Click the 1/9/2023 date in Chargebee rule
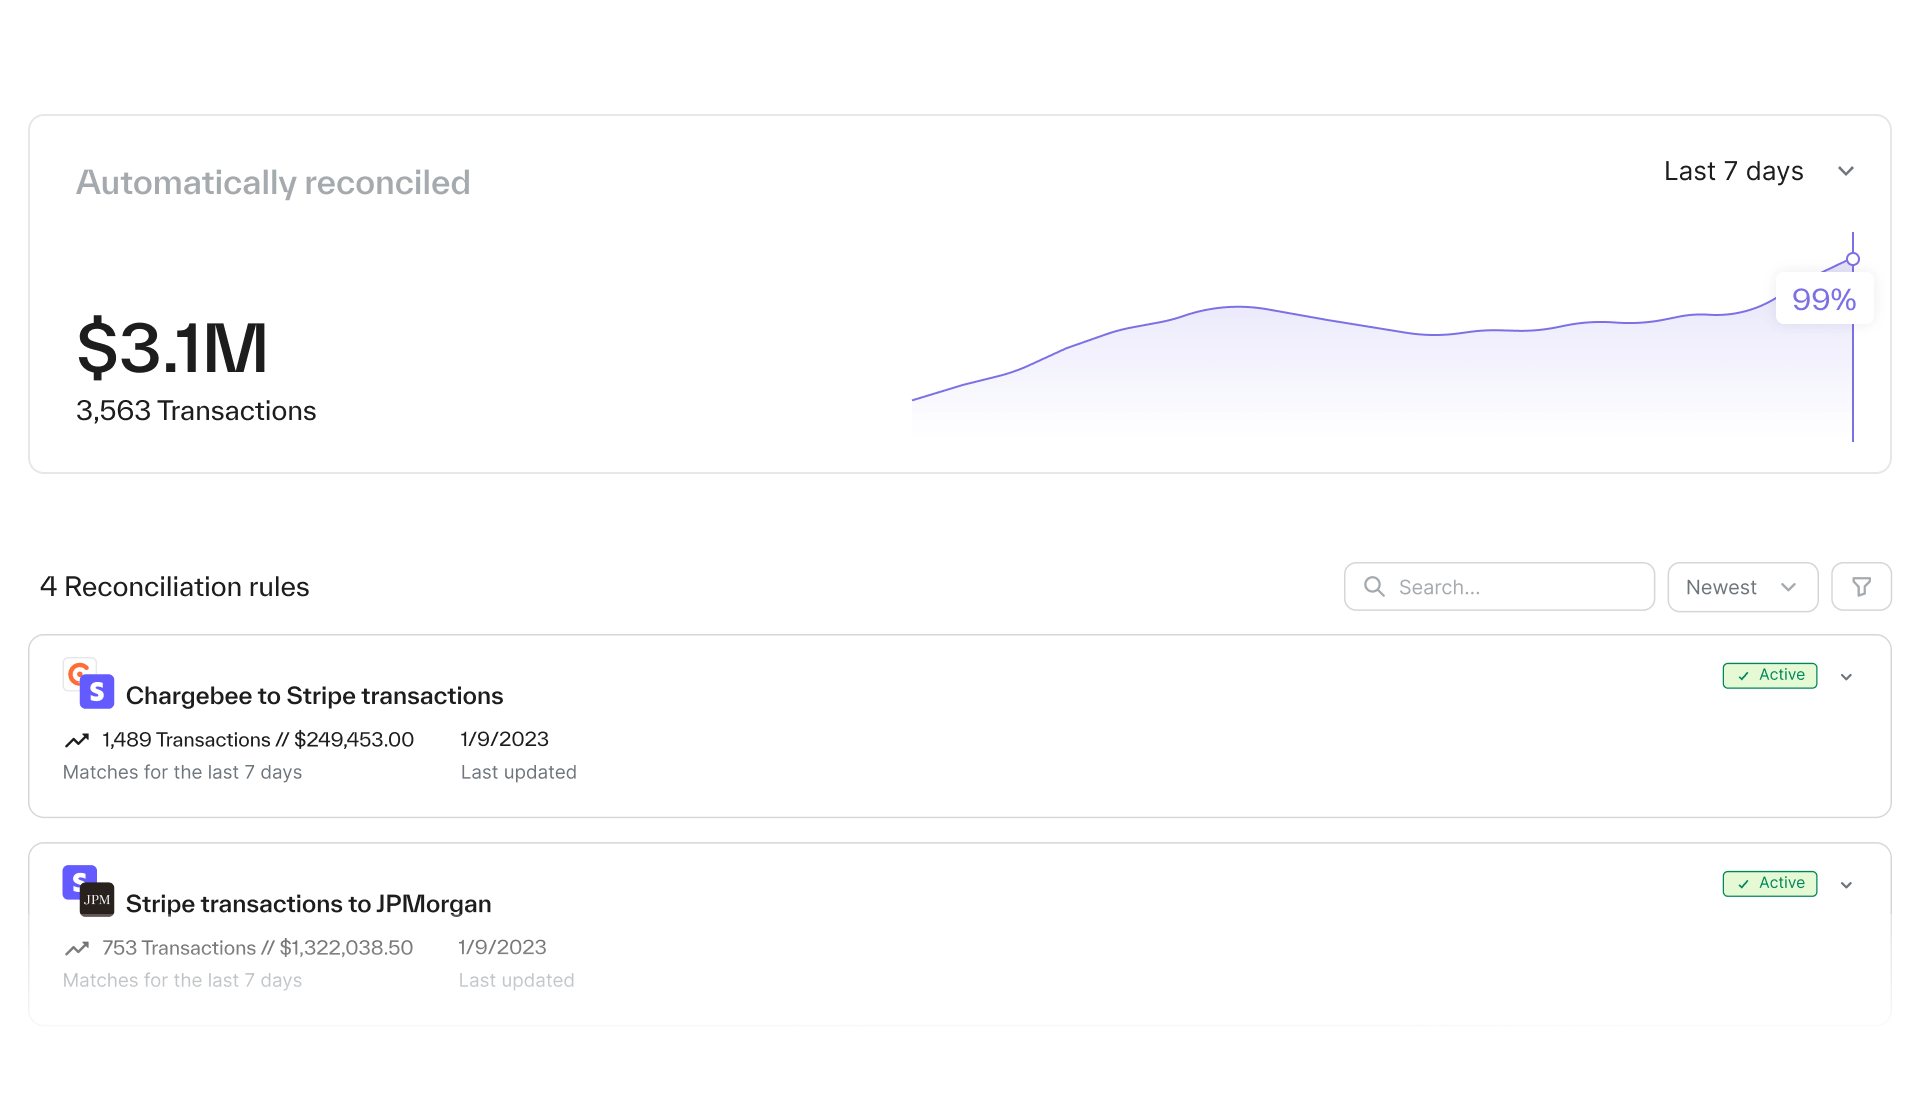1916x1108 pixels. [x=504, y=739]
